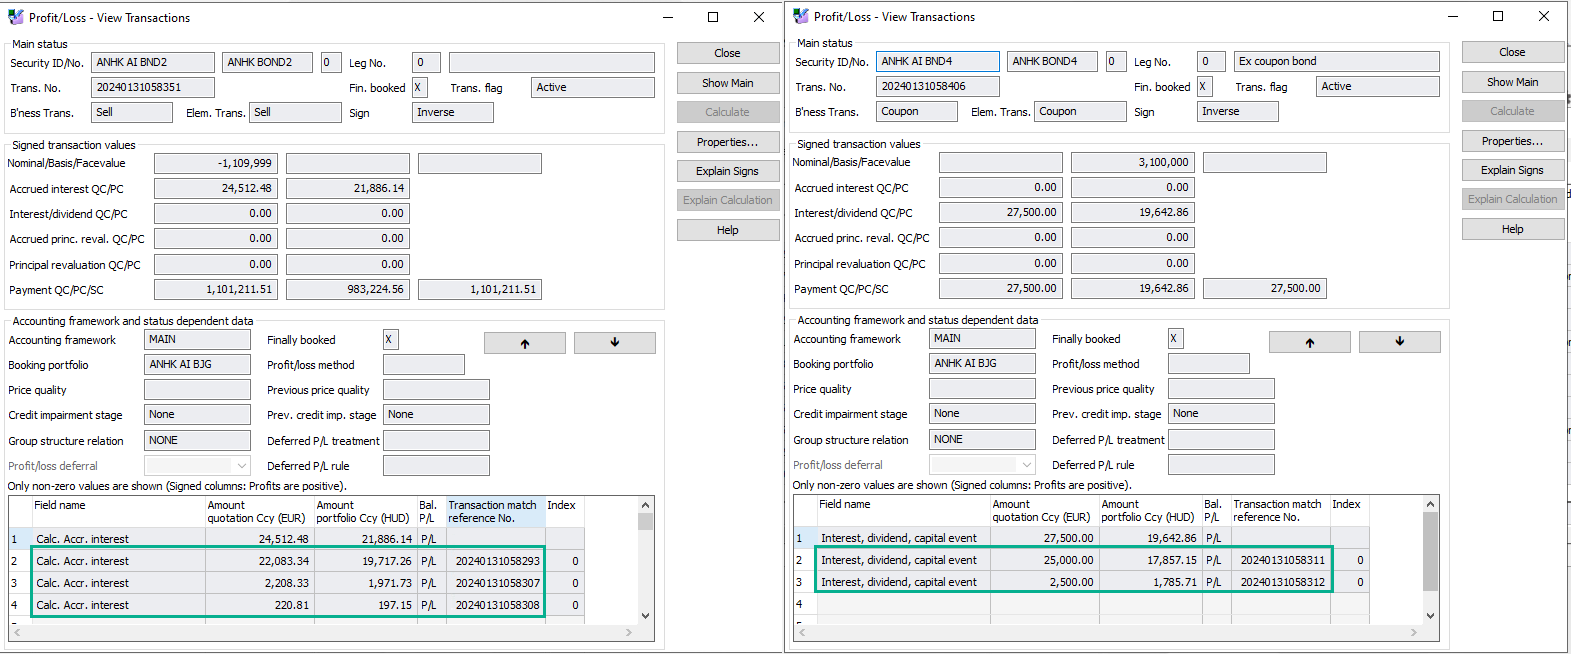Screen dimensions: 1571x654
Task: Click Security ID field ANHK AI BND2
Action: coord(153,62)
